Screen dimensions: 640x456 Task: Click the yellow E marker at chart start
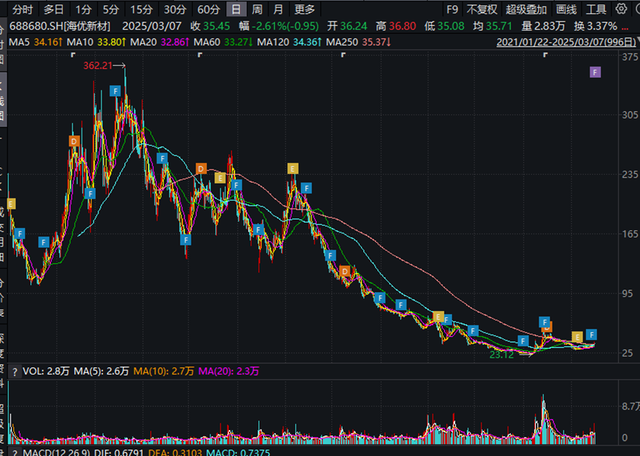click(x=11, y=203)
